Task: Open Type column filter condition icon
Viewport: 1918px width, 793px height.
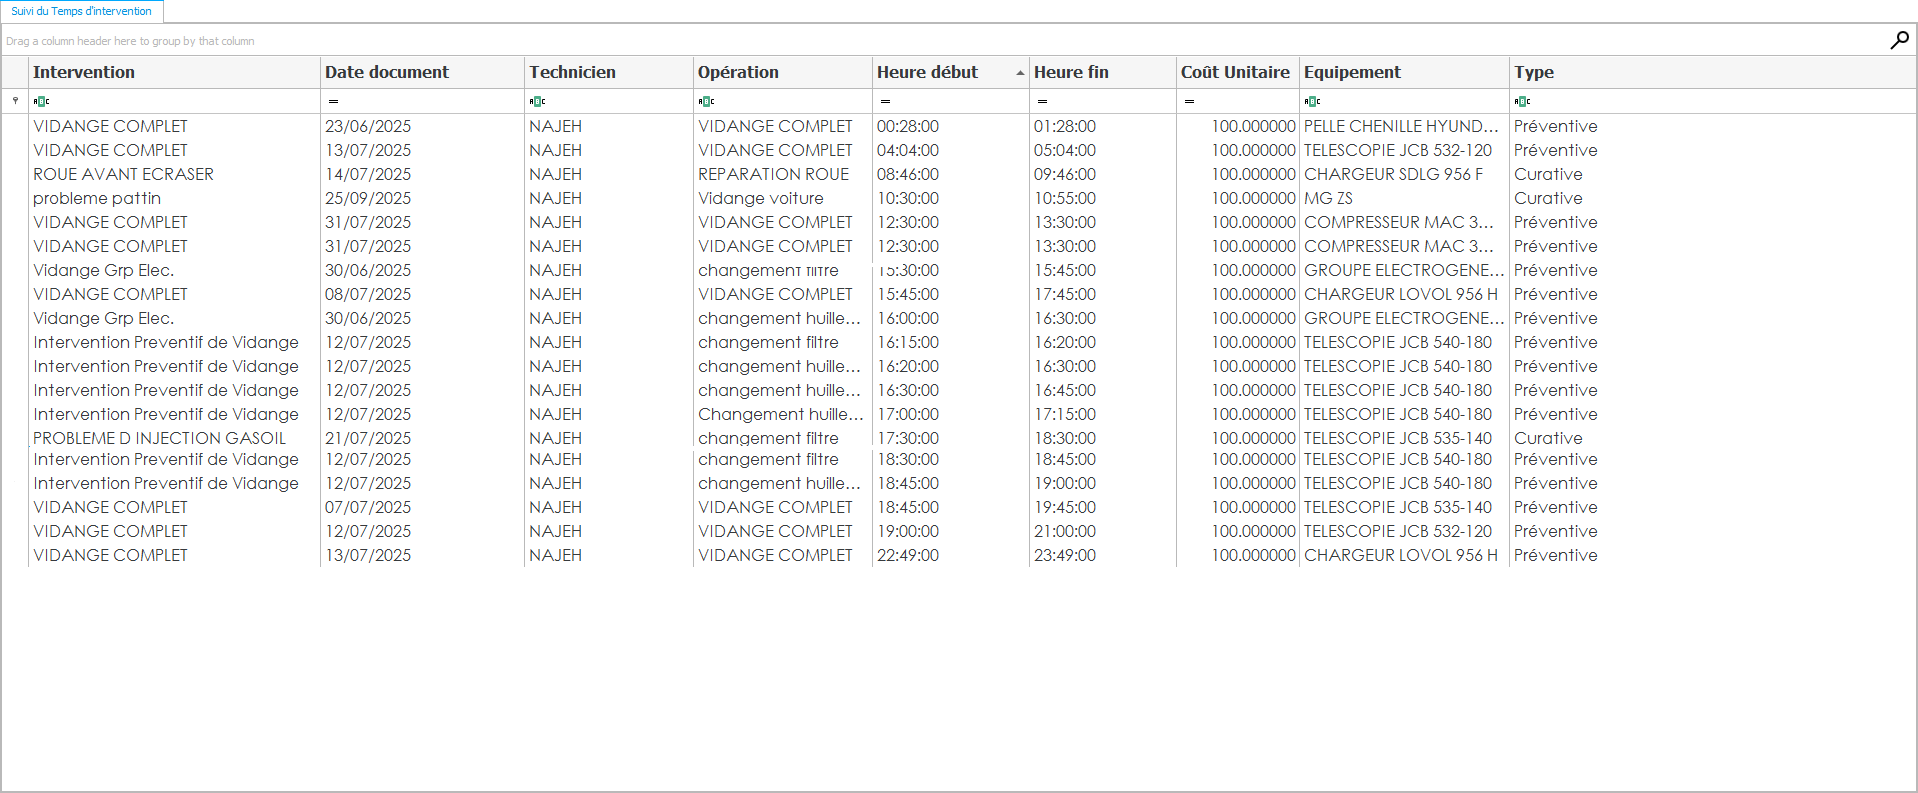Action: click(x=1522, y=101)
